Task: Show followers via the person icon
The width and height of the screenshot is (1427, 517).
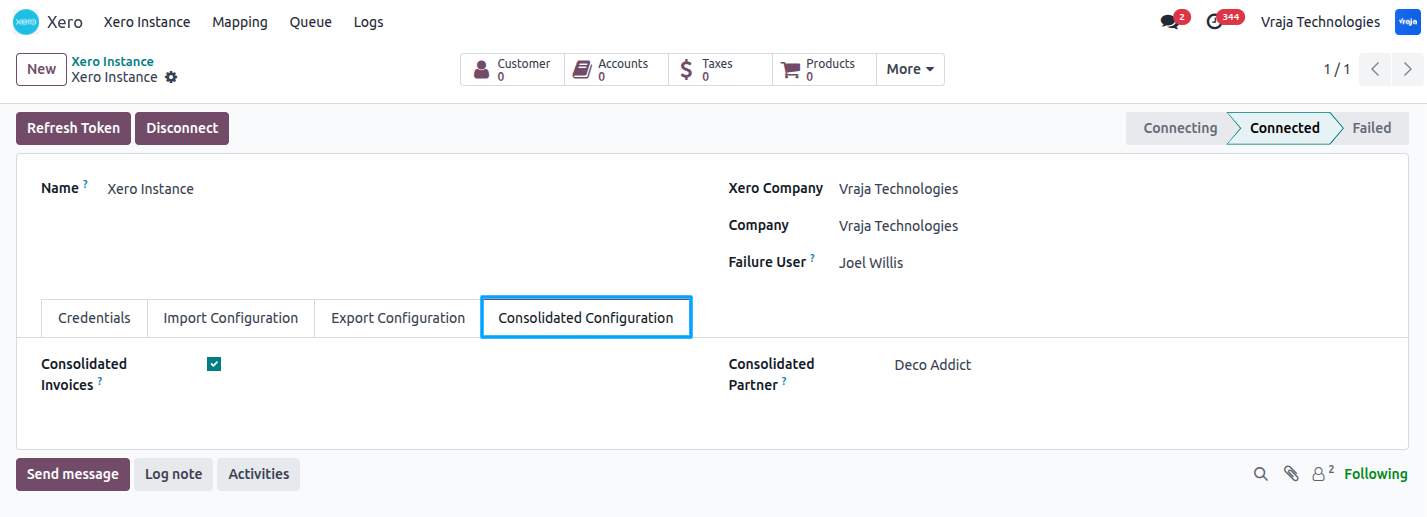Action: [x=1322, y=473]
